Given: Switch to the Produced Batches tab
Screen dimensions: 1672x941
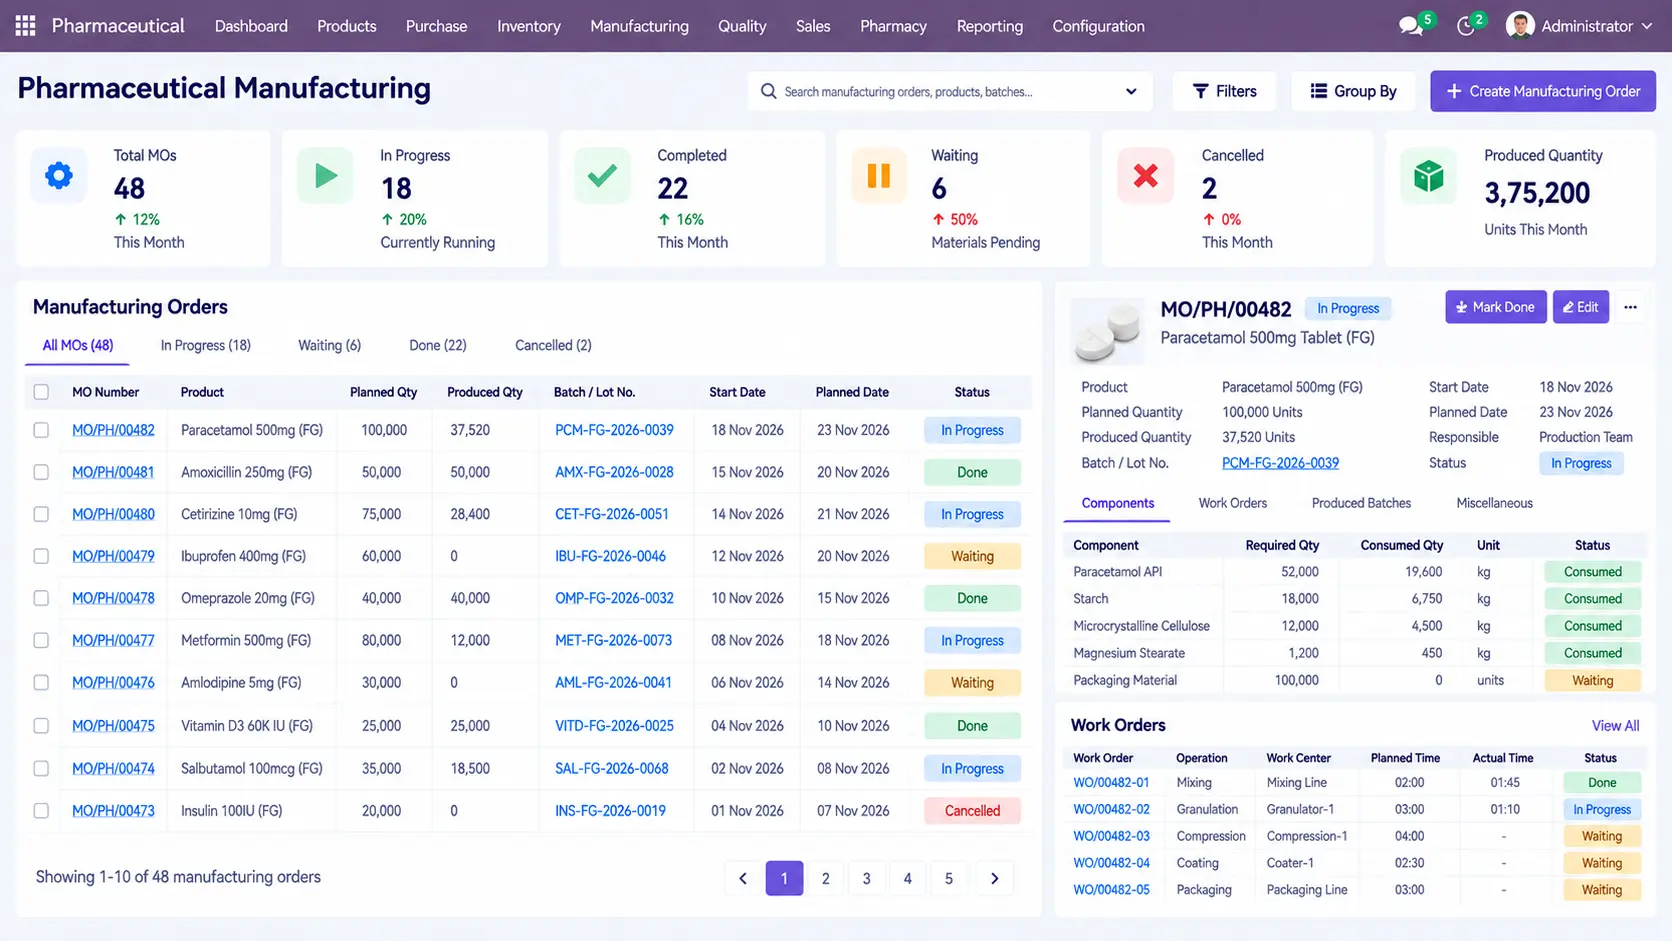Looking at the screenshot, I should (x=1361, y=503).
